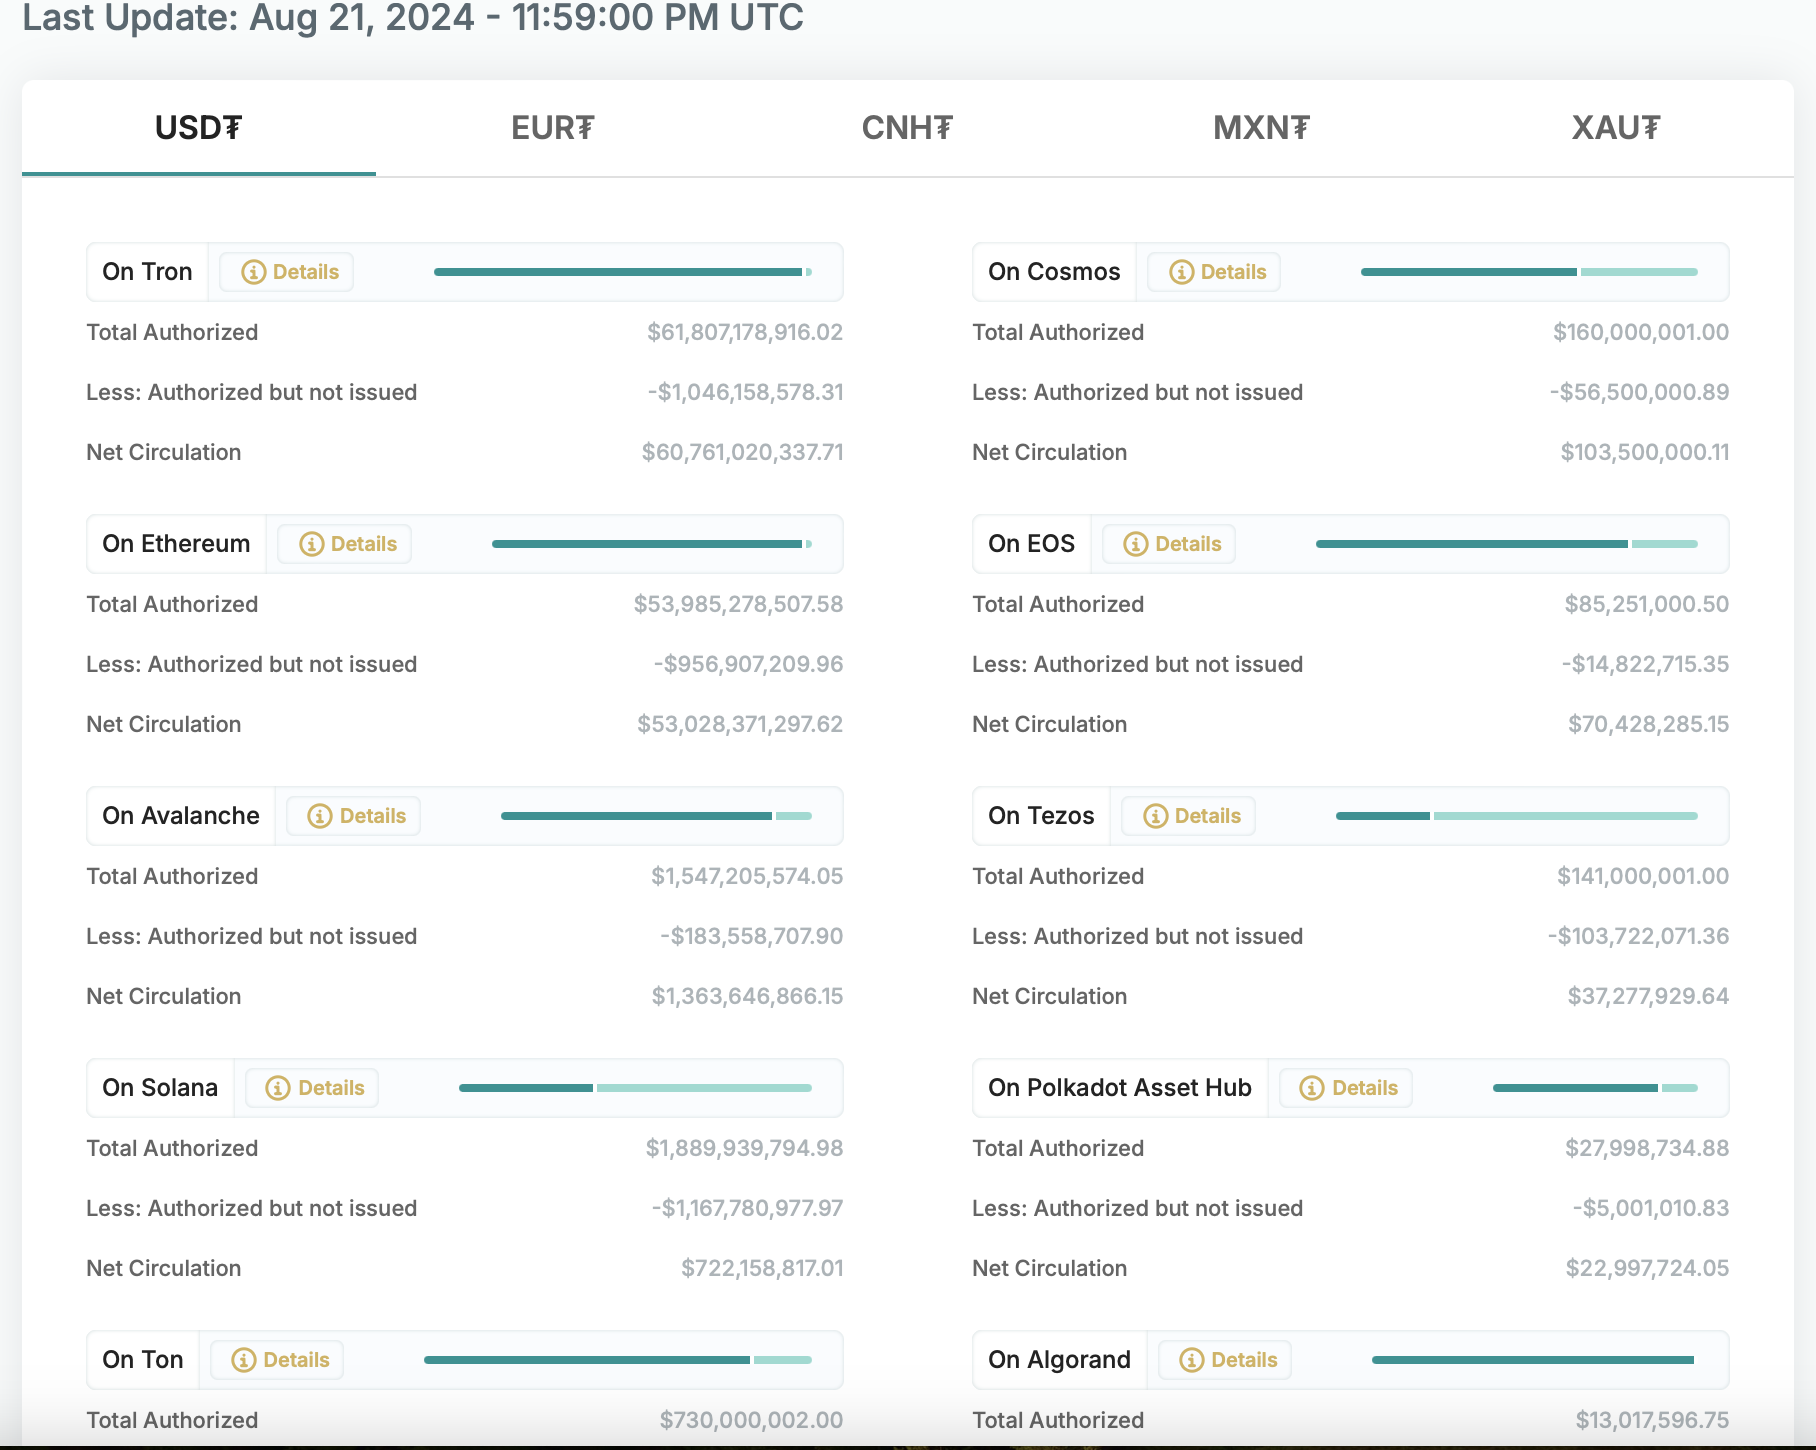This screenshot has height=1450, width=1816.
Task: Click the info icon beside On Ethereum
Action: pos(312,544)
